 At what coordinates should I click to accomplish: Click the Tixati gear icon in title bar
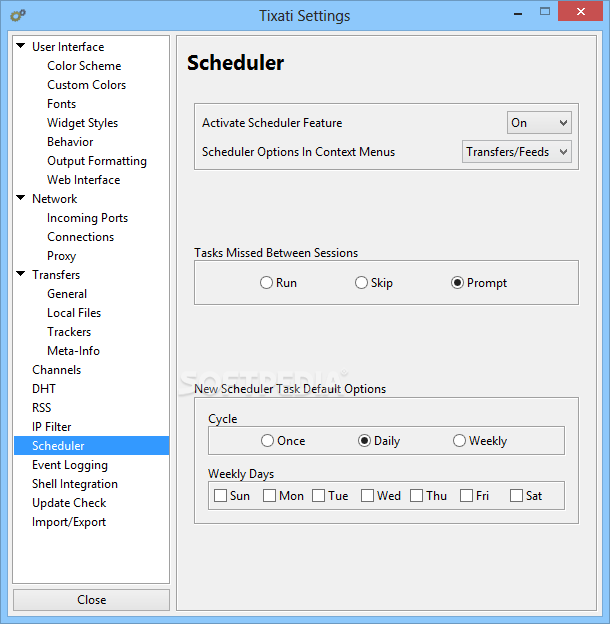pos(18,16)
